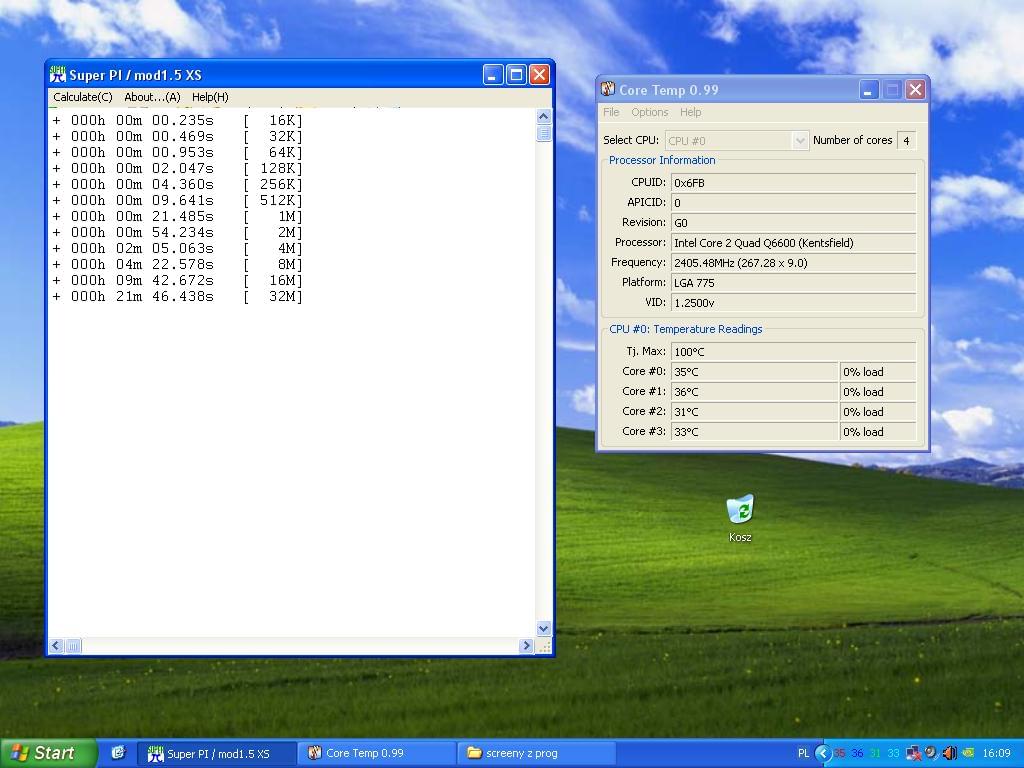Switch to 'screeny z prog' taskbar button
Screen dimensions: 1024x768
(536, 753)
